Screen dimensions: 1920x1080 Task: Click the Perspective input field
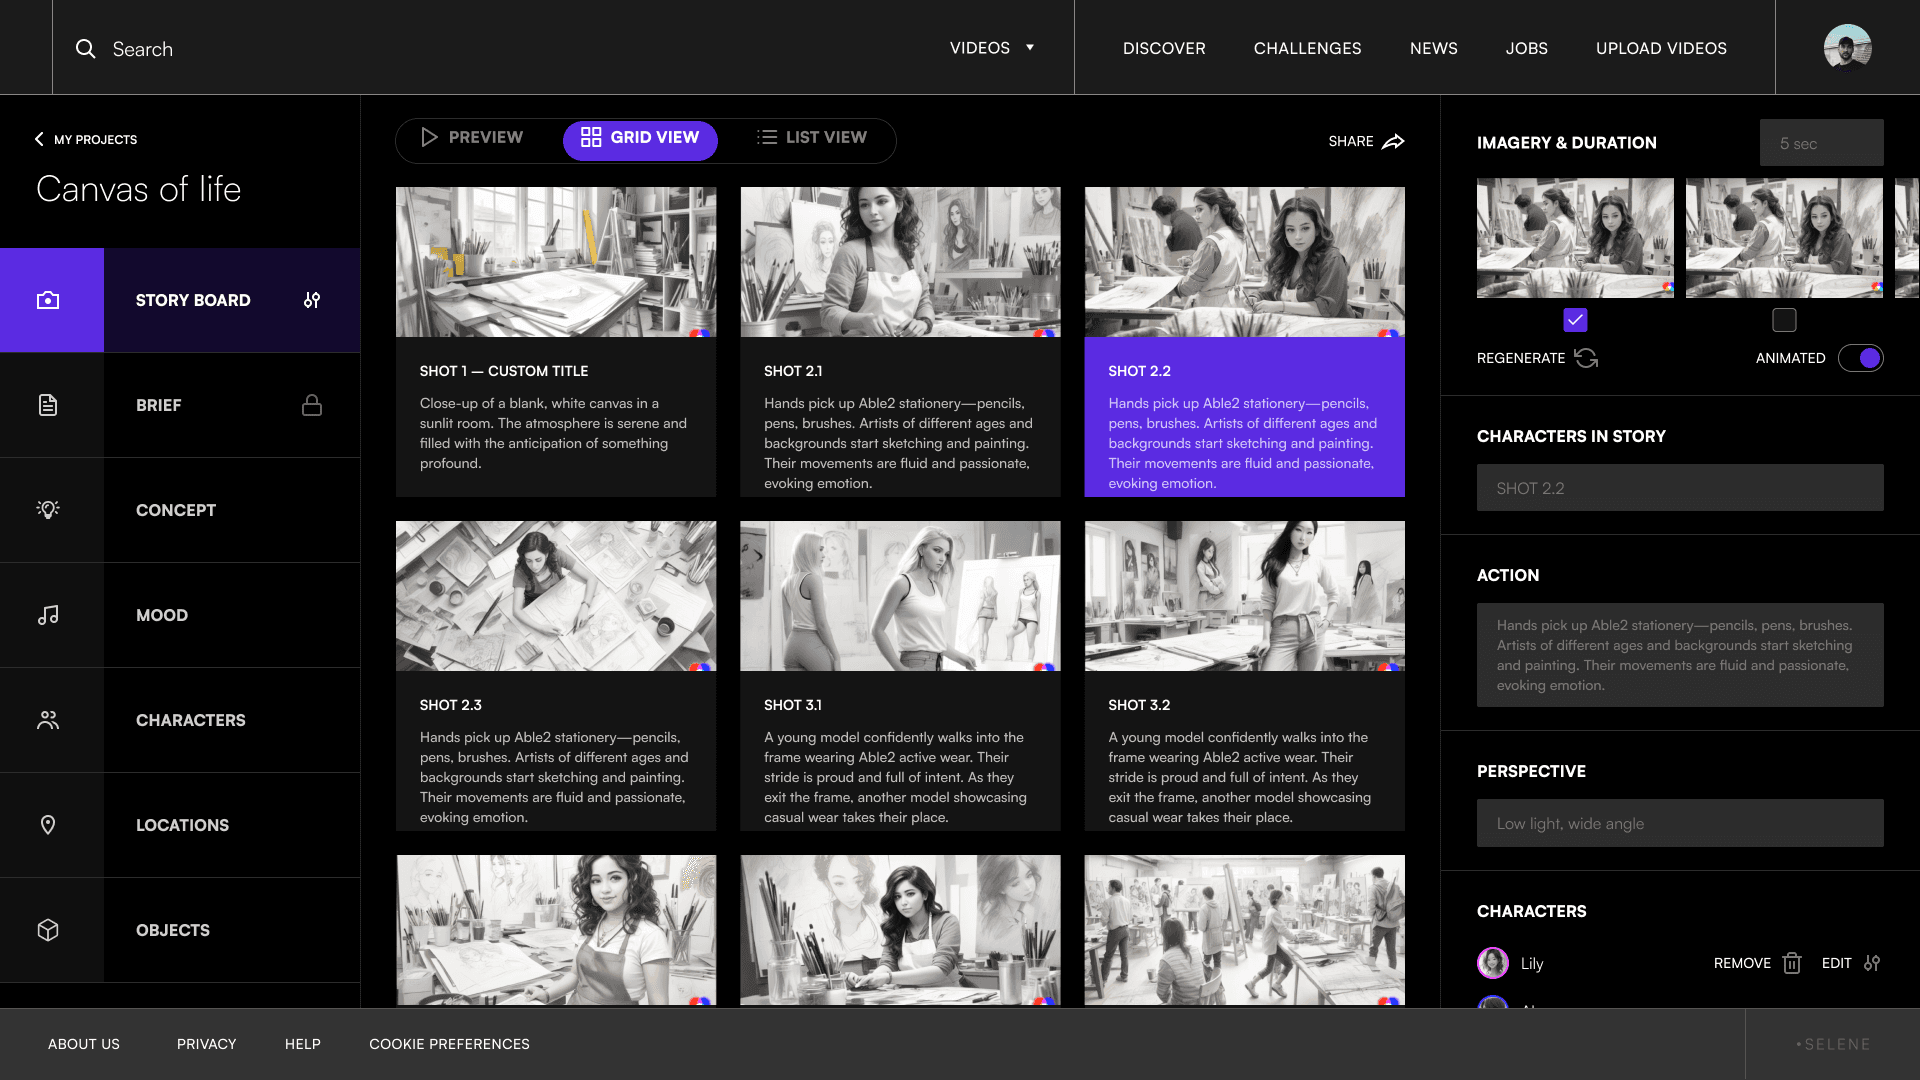[x=1680, y=823]
